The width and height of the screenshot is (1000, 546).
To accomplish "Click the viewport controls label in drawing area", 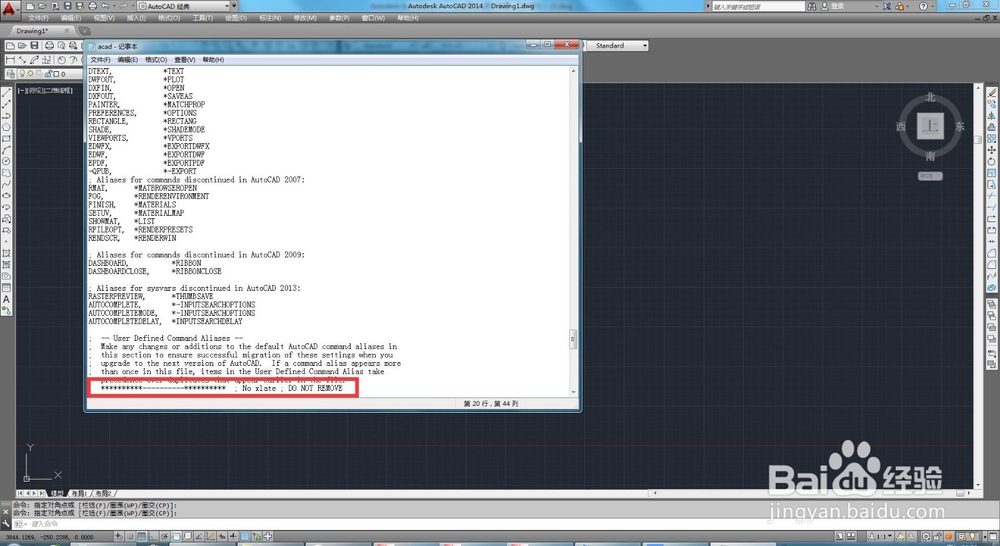I will tap(45, 91).
